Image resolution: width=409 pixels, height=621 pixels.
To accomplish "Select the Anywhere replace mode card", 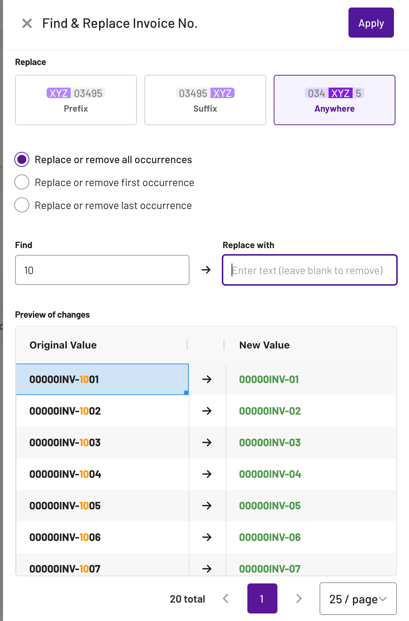I will [335, 100].
